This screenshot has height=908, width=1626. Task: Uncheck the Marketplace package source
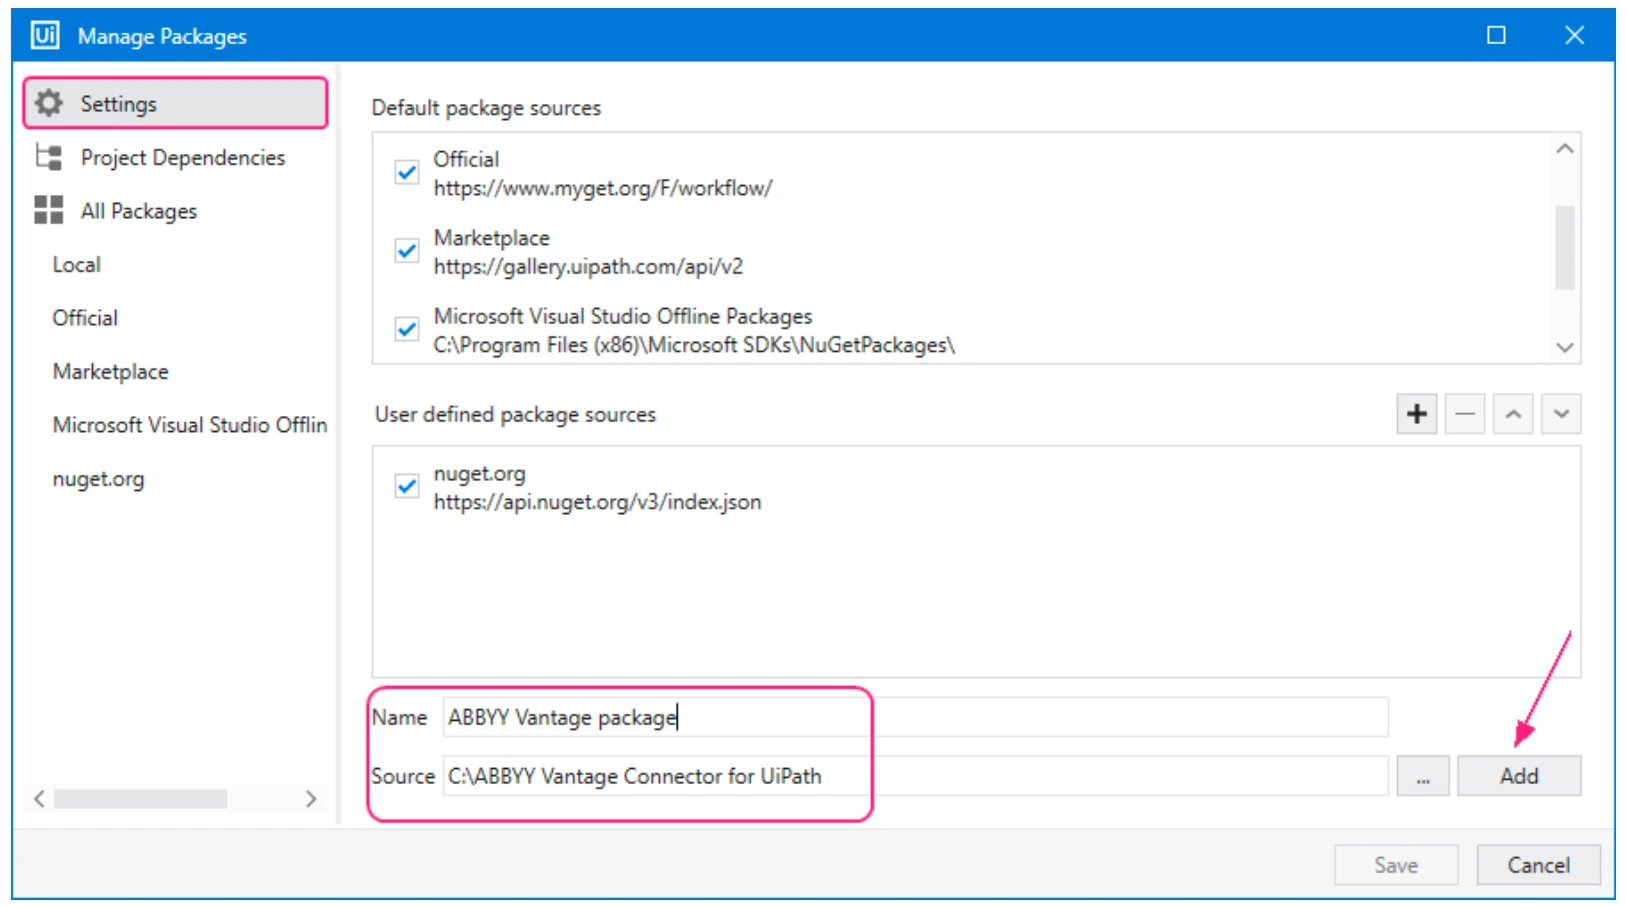[406, 251]
